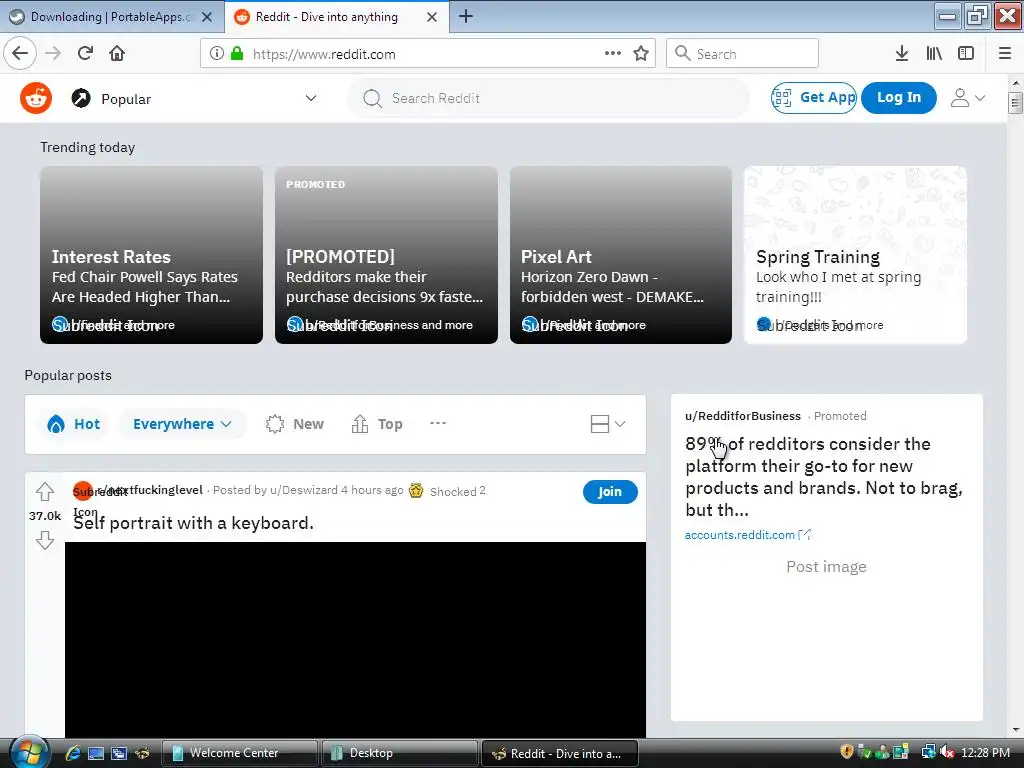Viewport: 1024px width, 768px height.
Task: Open the Desktop taskbar button
Action: tap(399, 753)
